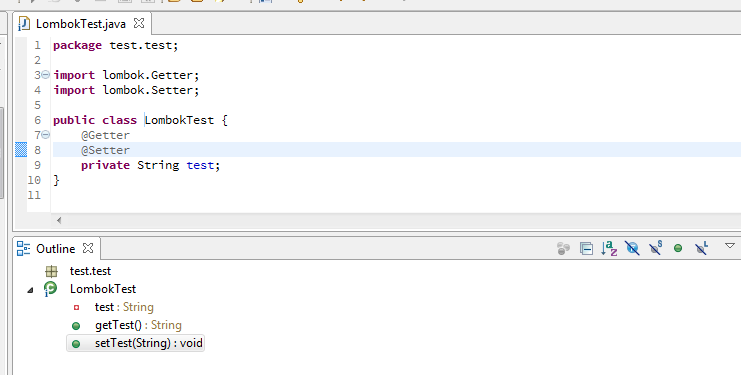
Task: Close the Outline view
Action: click(x=88, y=248)
